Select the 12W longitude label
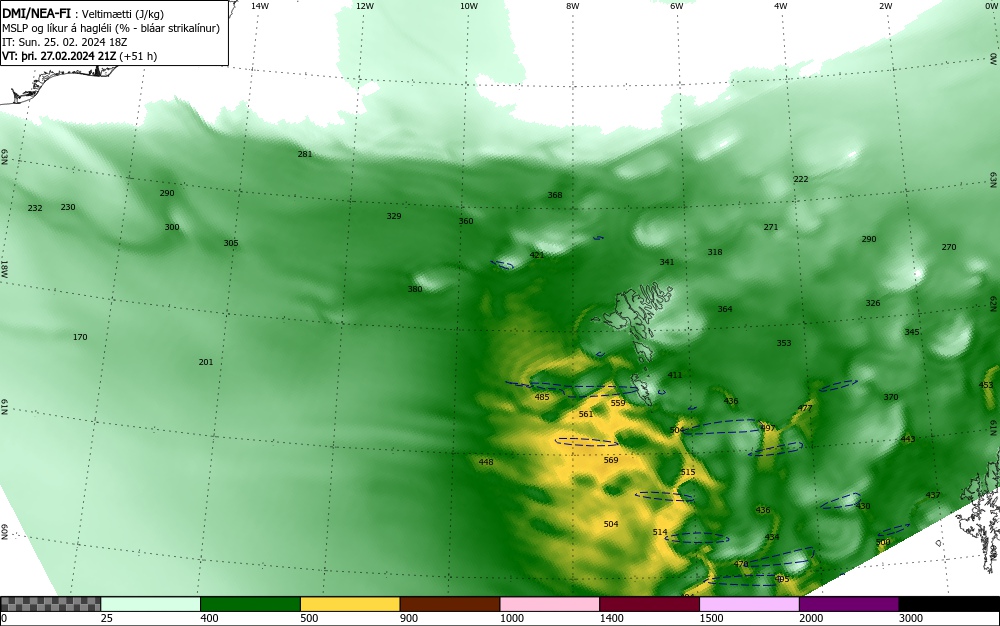1000x626 pixels. click(x=364, y=6)
